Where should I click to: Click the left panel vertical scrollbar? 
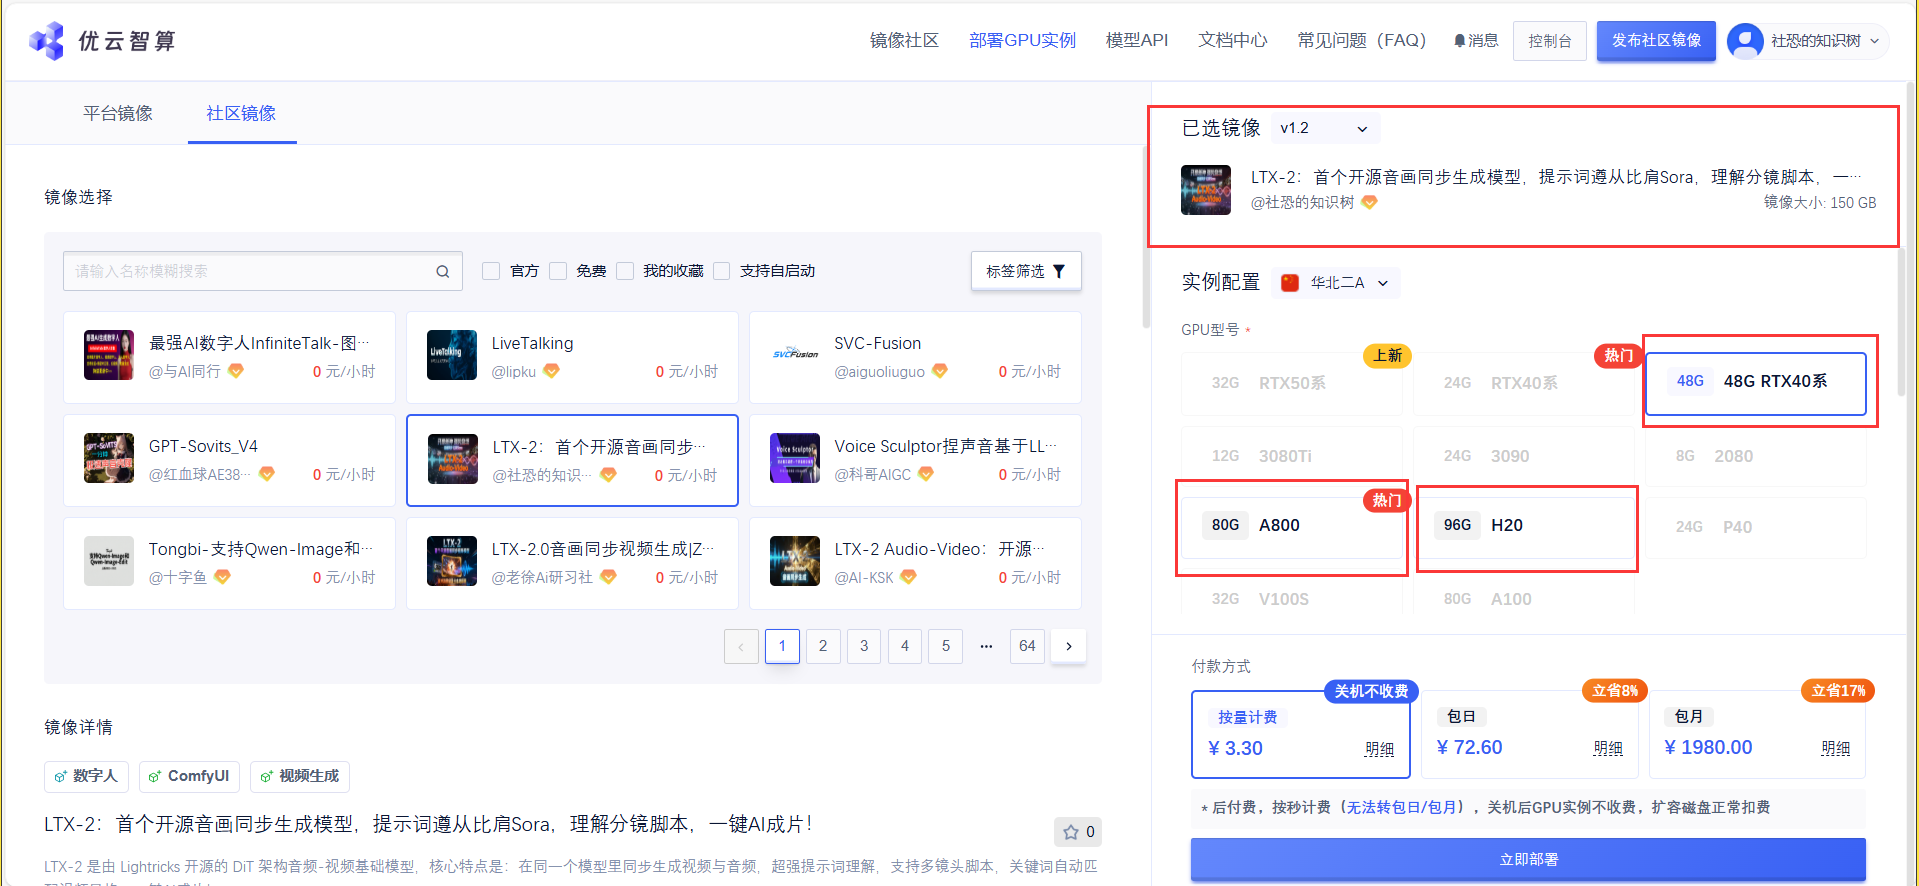[1146, 237]
